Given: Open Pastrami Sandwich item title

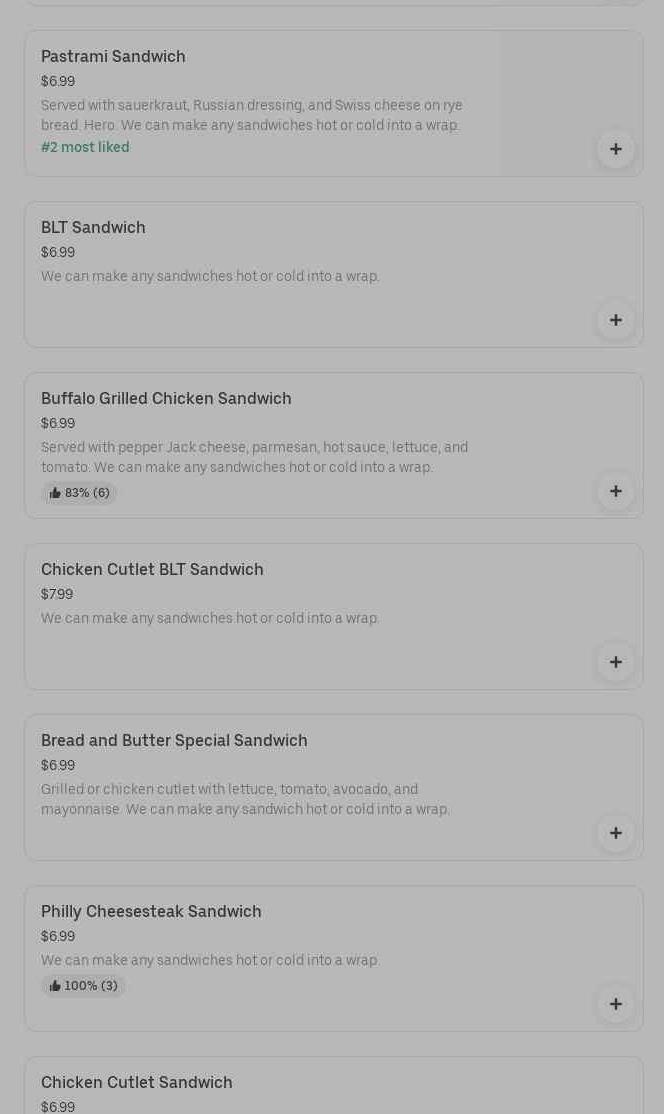Looking at the screenshot, I should pyautogui.click(x=113, y=57).
